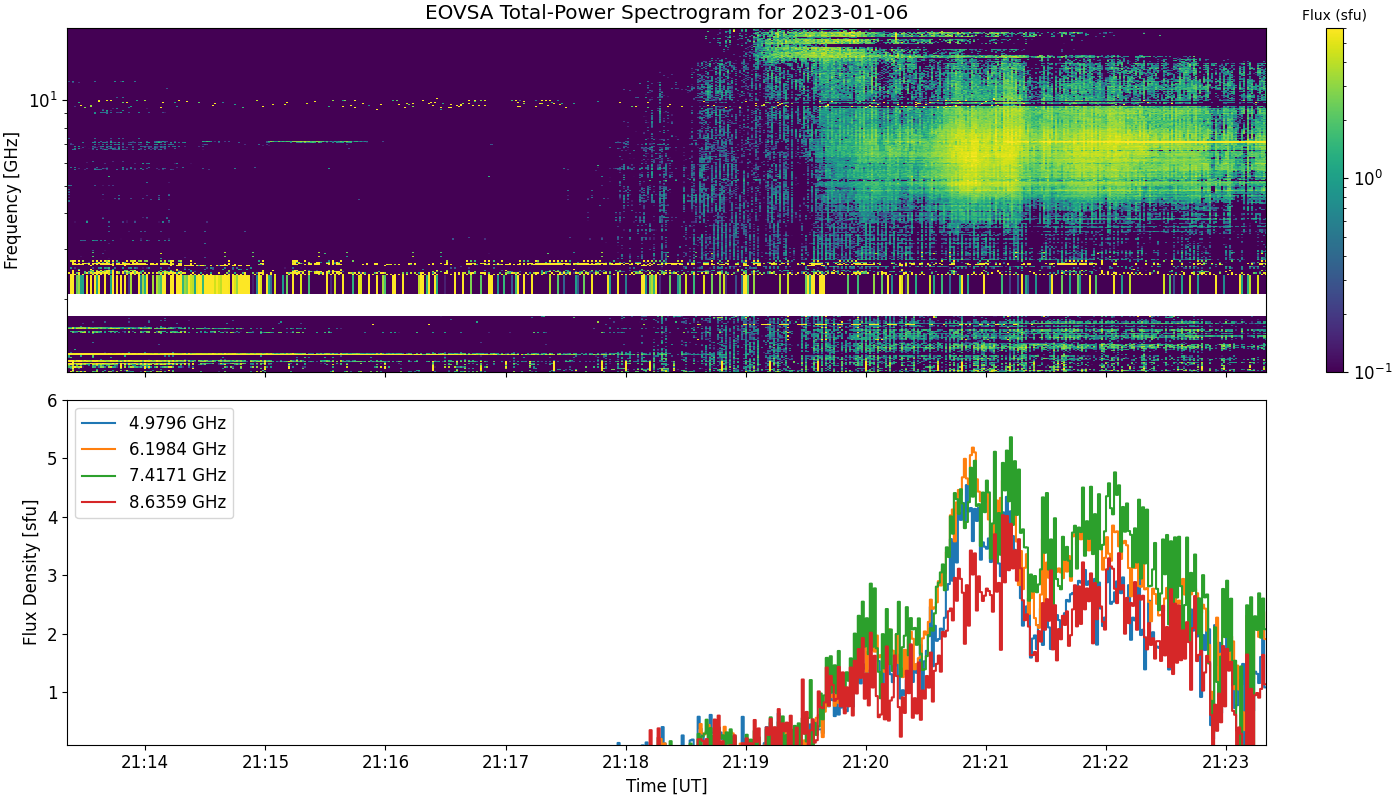Click the Frequency [GHz] axis label
Screen dimensions: 1400x800
pyautogui.click(x=12, y=200)
